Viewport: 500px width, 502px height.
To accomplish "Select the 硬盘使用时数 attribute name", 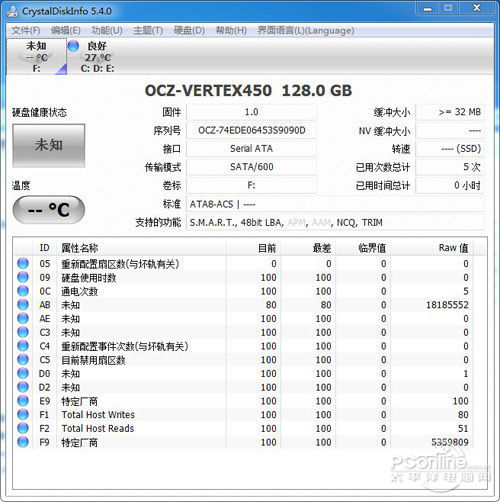I will pyautogui.click(x=89, y=278).
